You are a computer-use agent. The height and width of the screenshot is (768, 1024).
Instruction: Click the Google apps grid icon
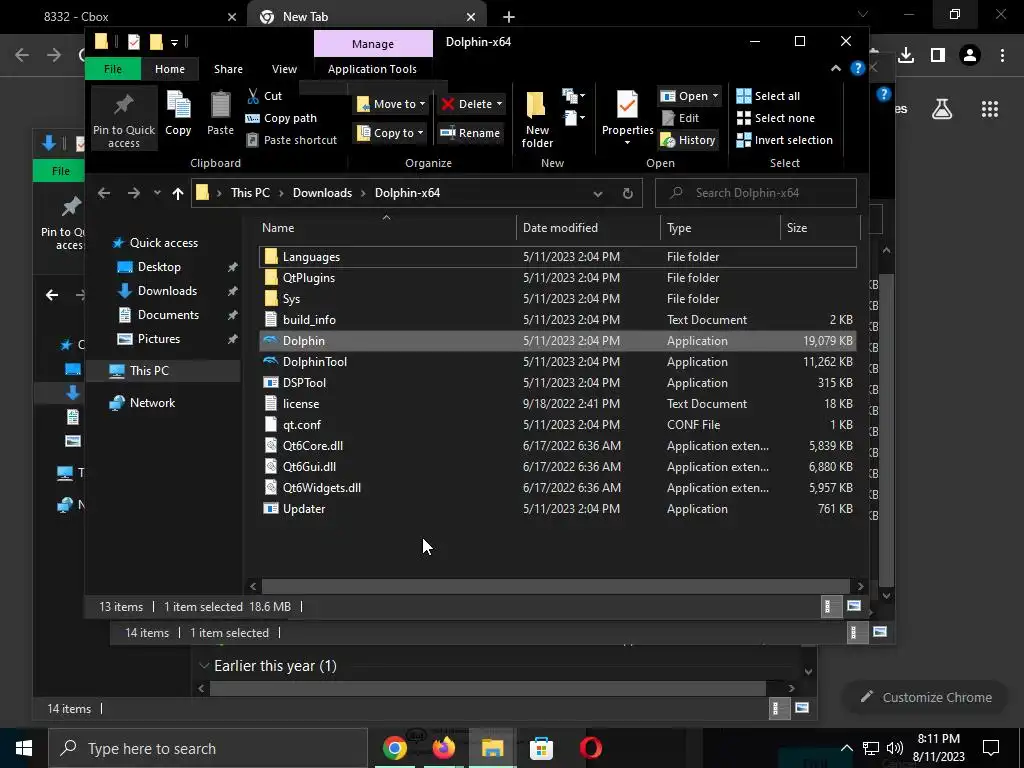[990, 109]
